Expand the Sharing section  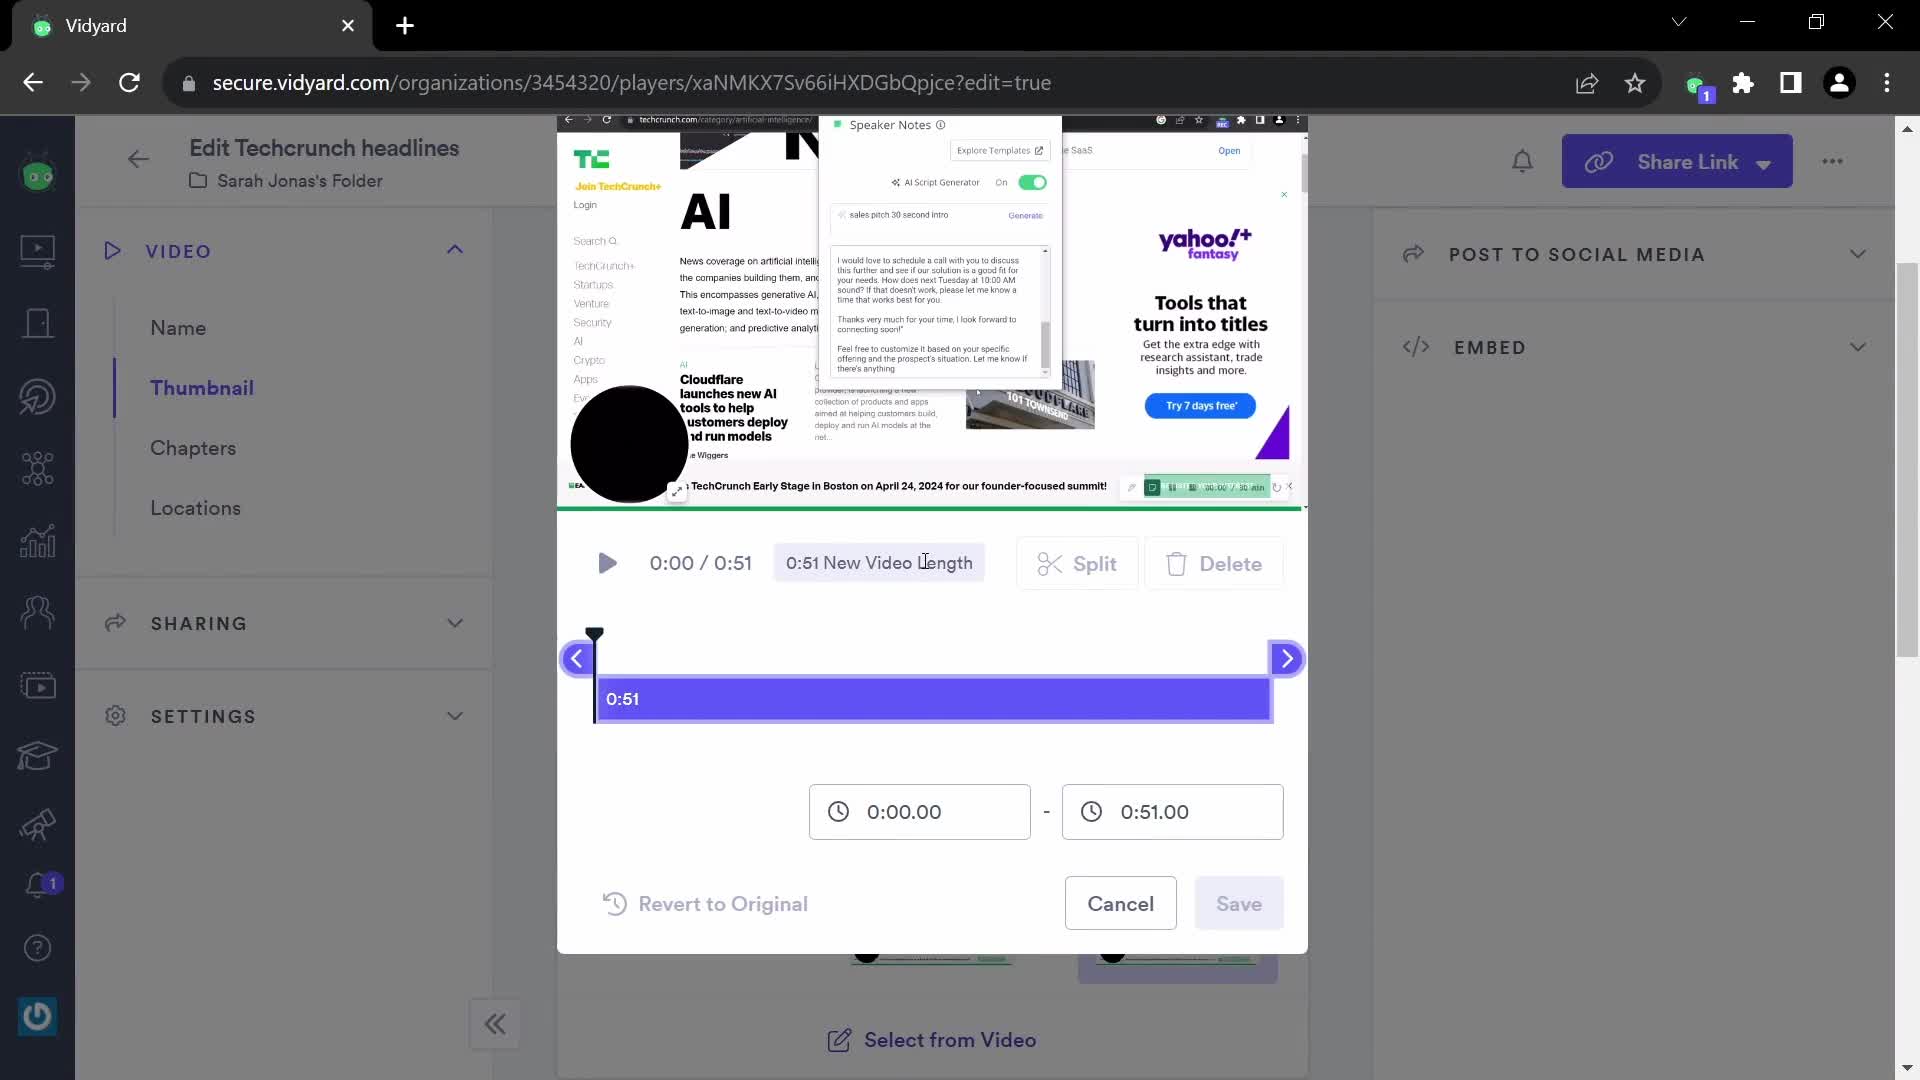click(284, 622)
